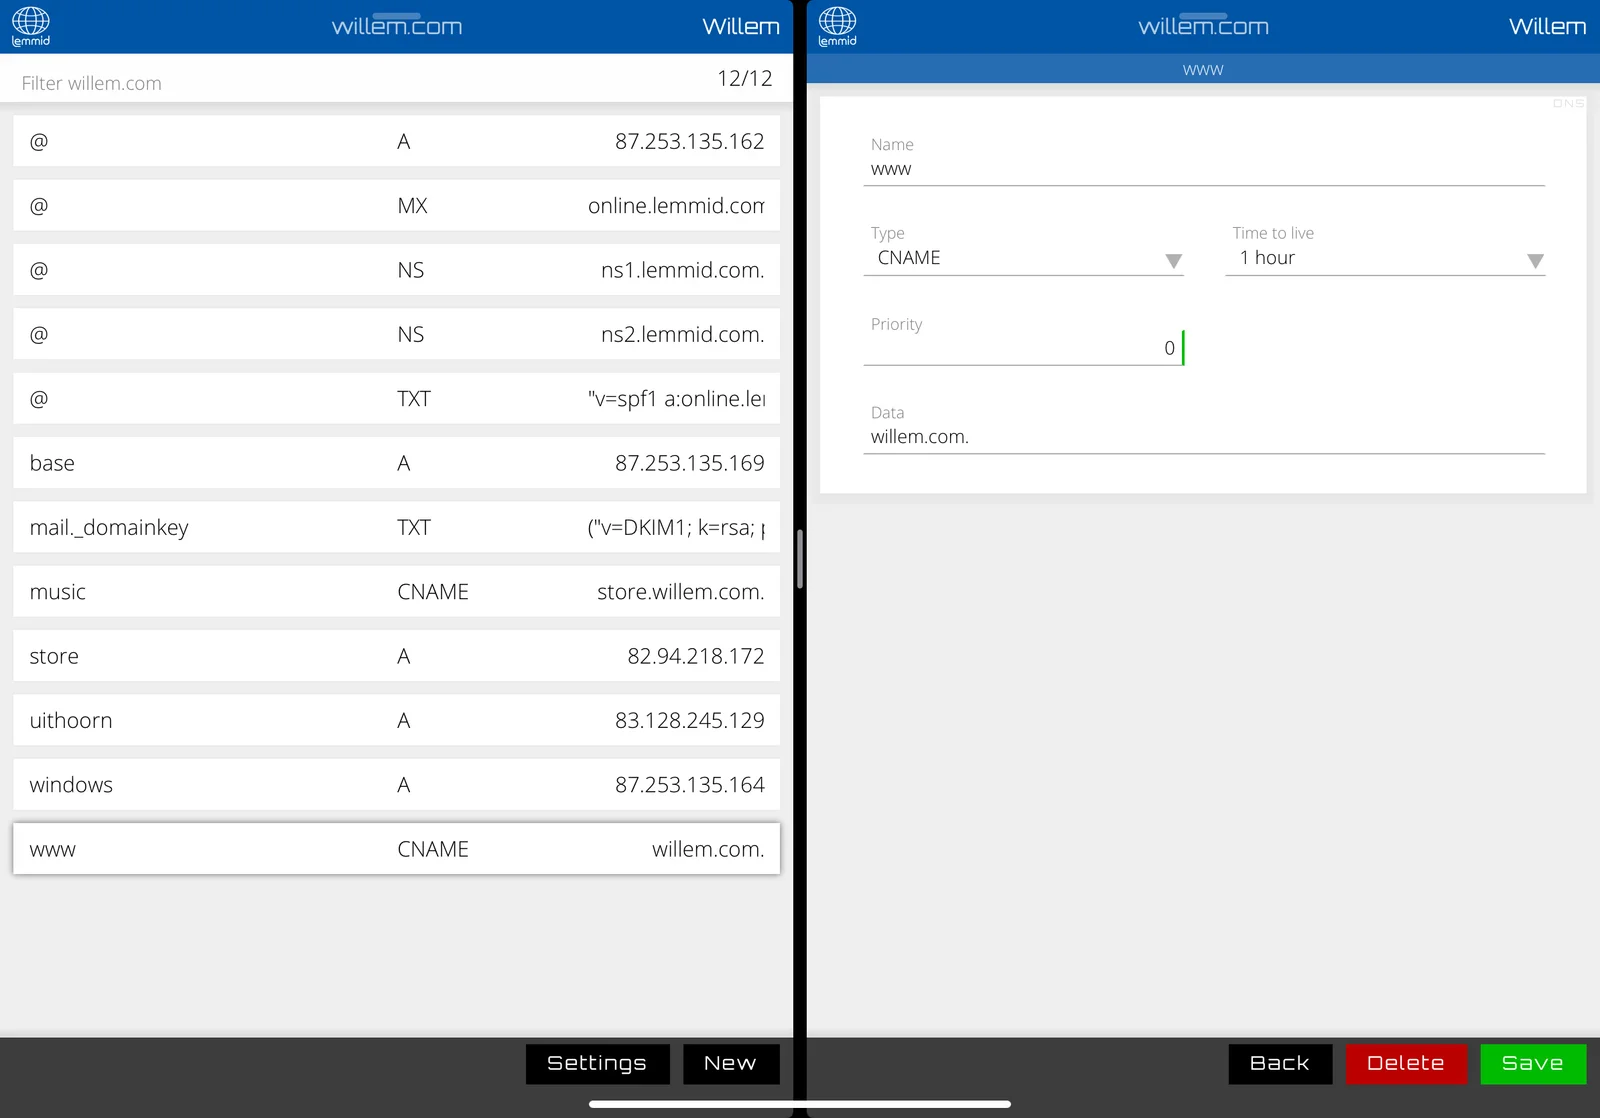Click the 12/12 record counter

(745, 78)
